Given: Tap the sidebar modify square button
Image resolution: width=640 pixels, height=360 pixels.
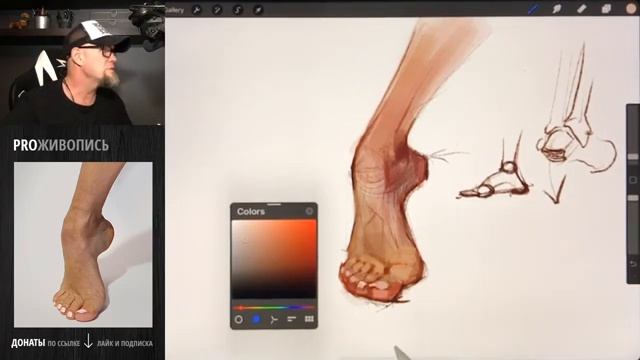Looking at the screenshot, I should [x=633, y=180].
